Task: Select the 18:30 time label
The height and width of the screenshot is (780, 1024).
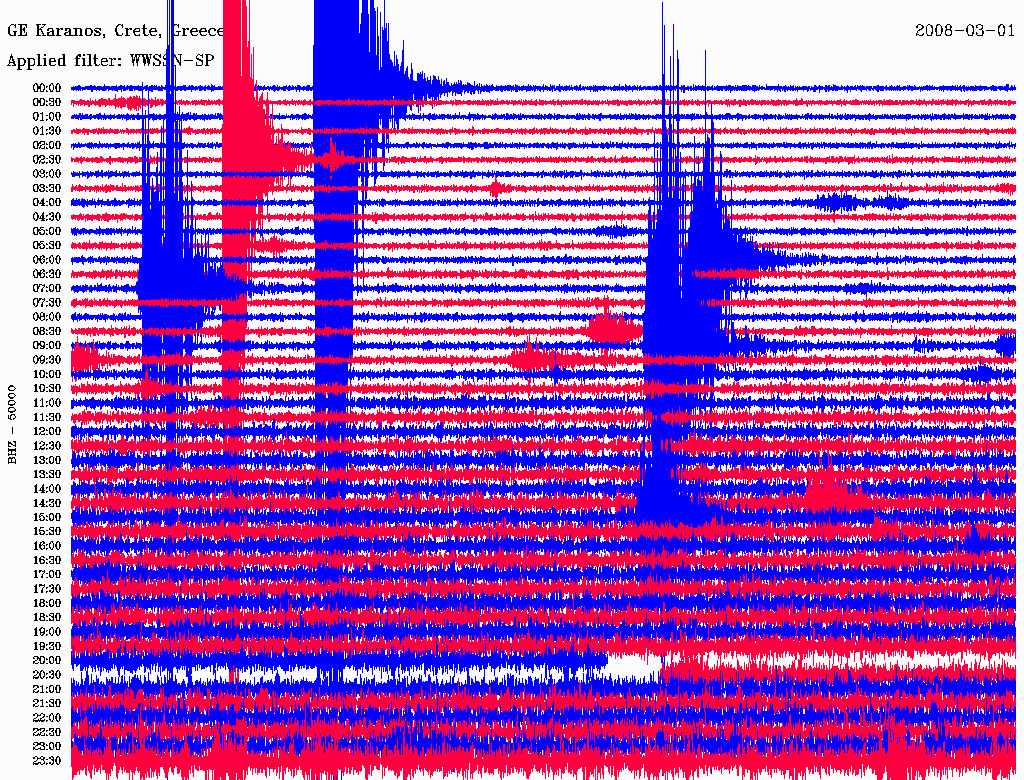Action: (47, 618)
